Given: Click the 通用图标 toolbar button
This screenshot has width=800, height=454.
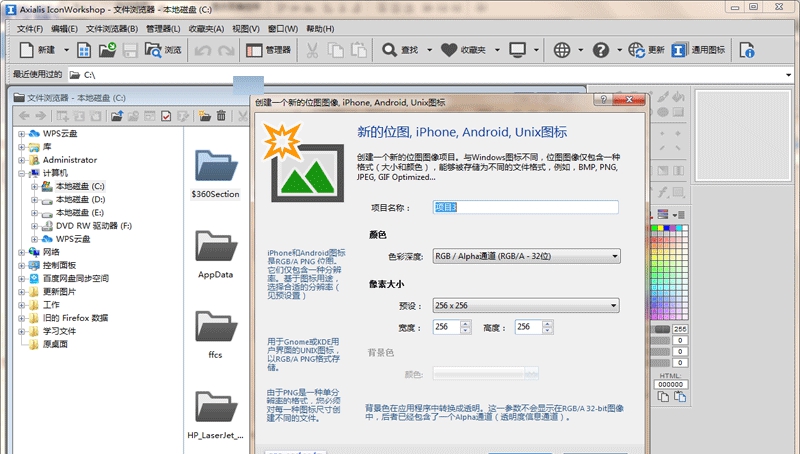Looking at the screenshot, I should pos(698,50).
